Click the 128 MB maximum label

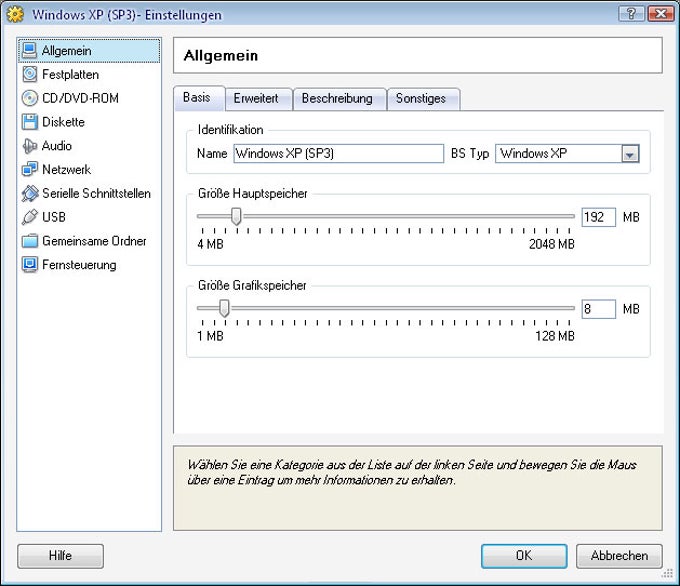[x=555, y=336]
